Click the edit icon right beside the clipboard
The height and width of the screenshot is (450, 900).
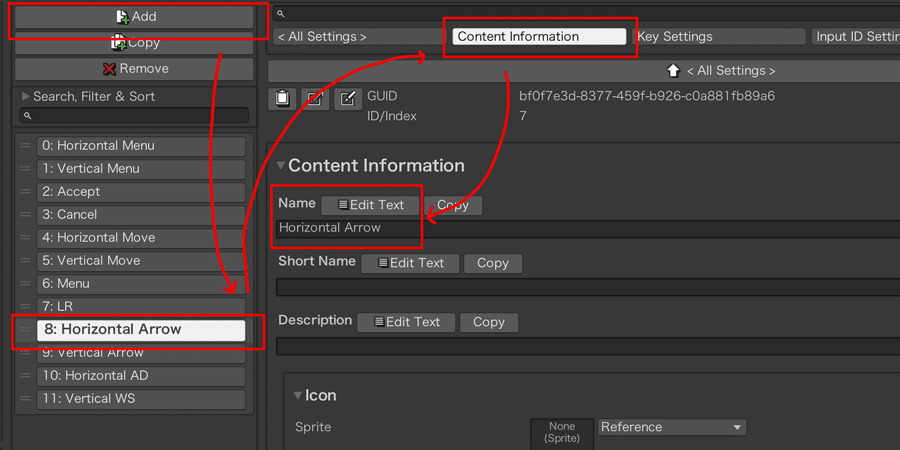point(315,99)
